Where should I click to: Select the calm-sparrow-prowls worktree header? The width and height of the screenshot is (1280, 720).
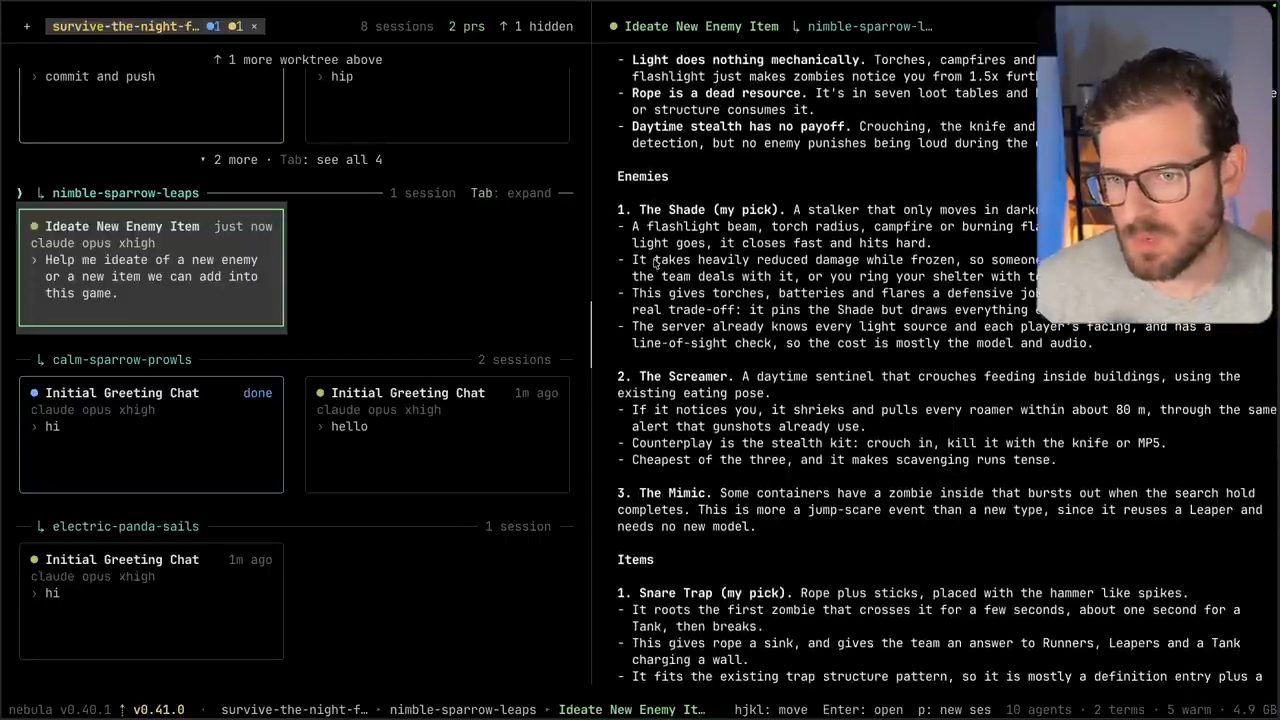point(121,360)
